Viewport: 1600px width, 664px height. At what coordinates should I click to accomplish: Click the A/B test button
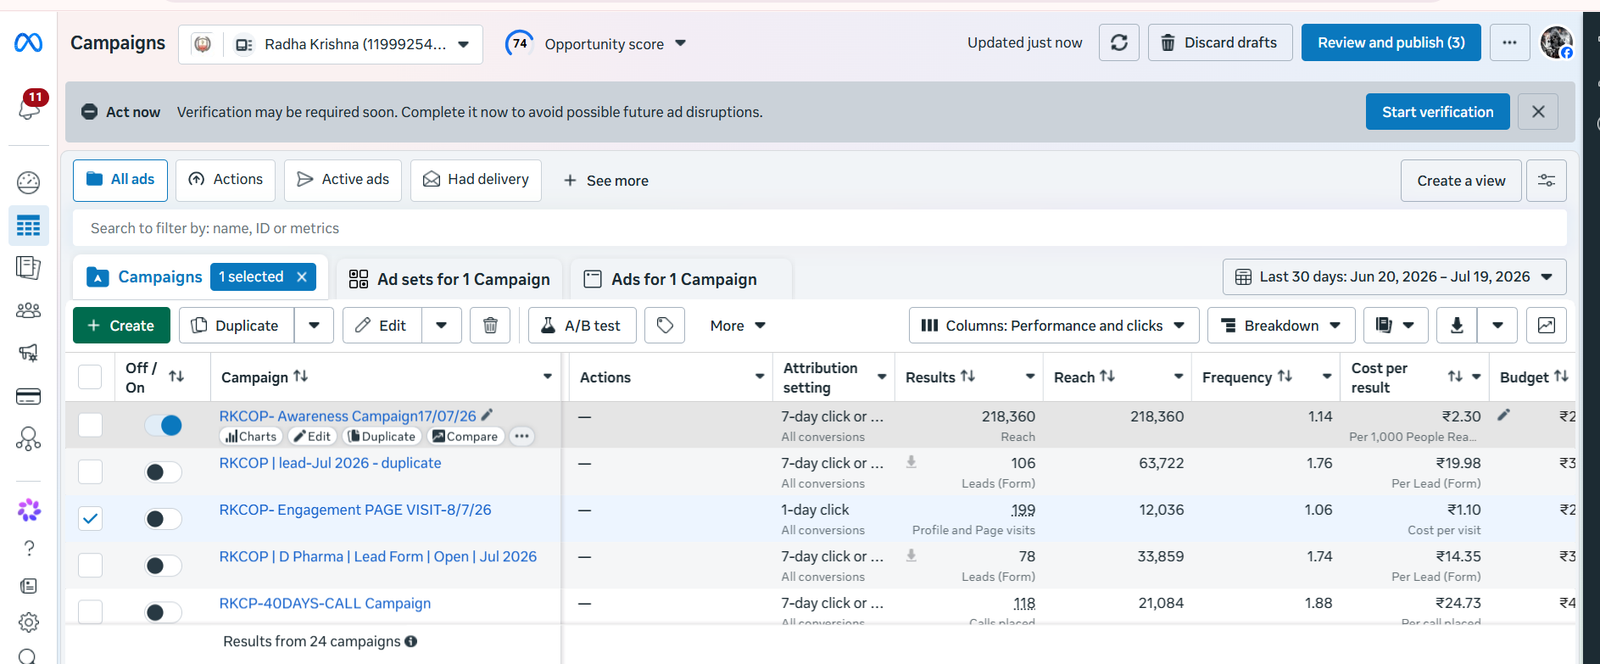coord(582,326)
